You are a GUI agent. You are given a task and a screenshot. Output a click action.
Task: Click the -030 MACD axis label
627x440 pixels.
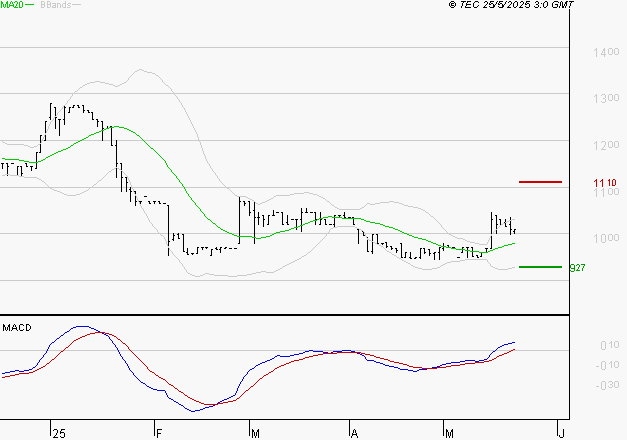[607, 385]
